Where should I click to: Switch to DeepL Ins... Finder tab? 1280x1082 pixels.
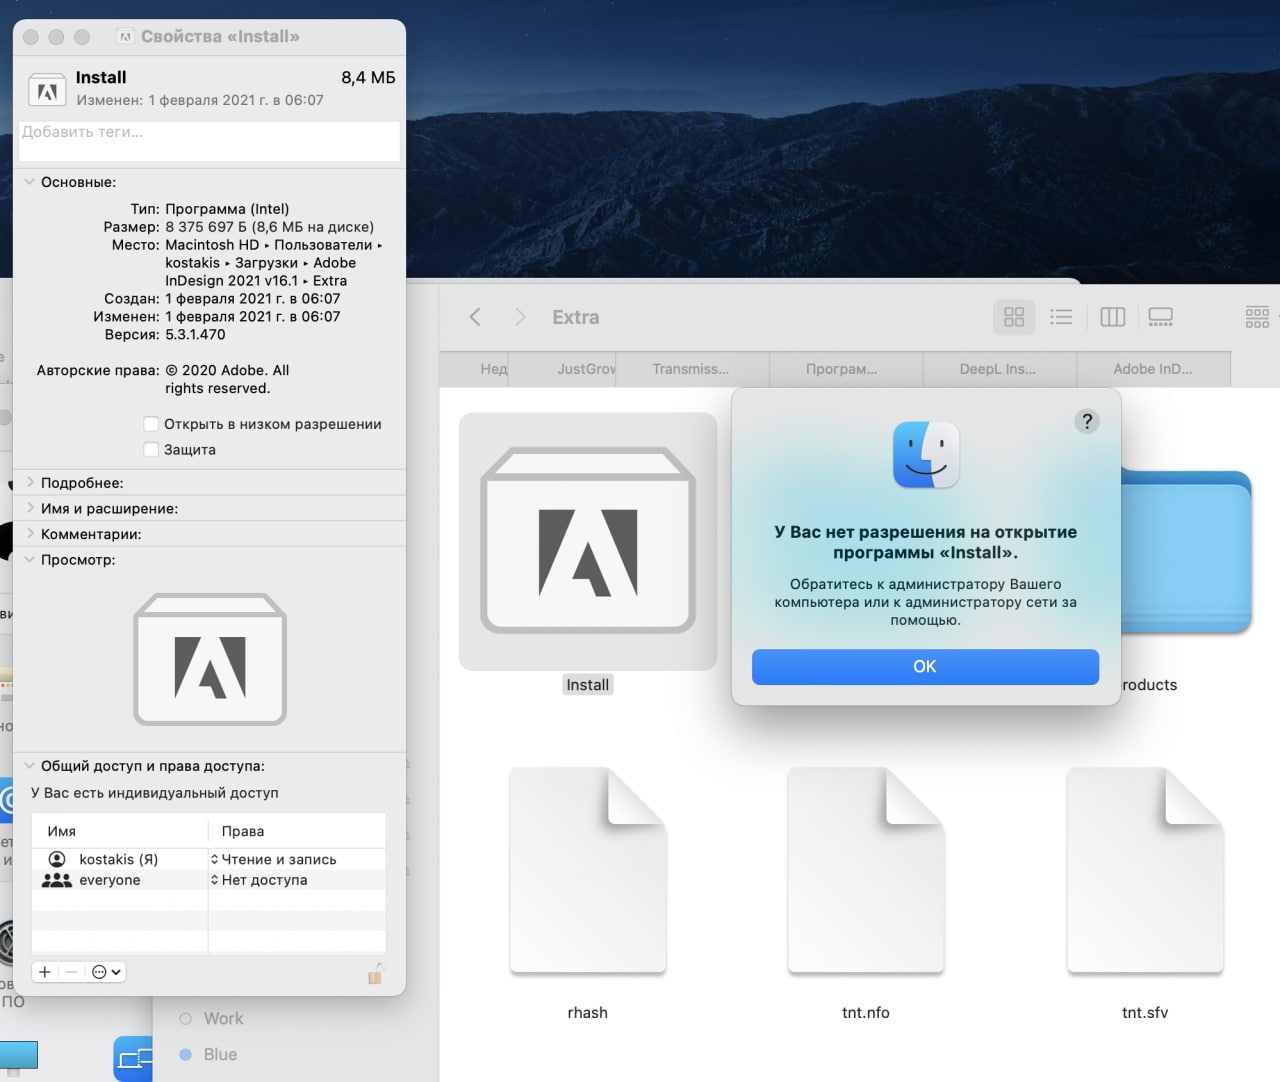click(x=998, y=369)
